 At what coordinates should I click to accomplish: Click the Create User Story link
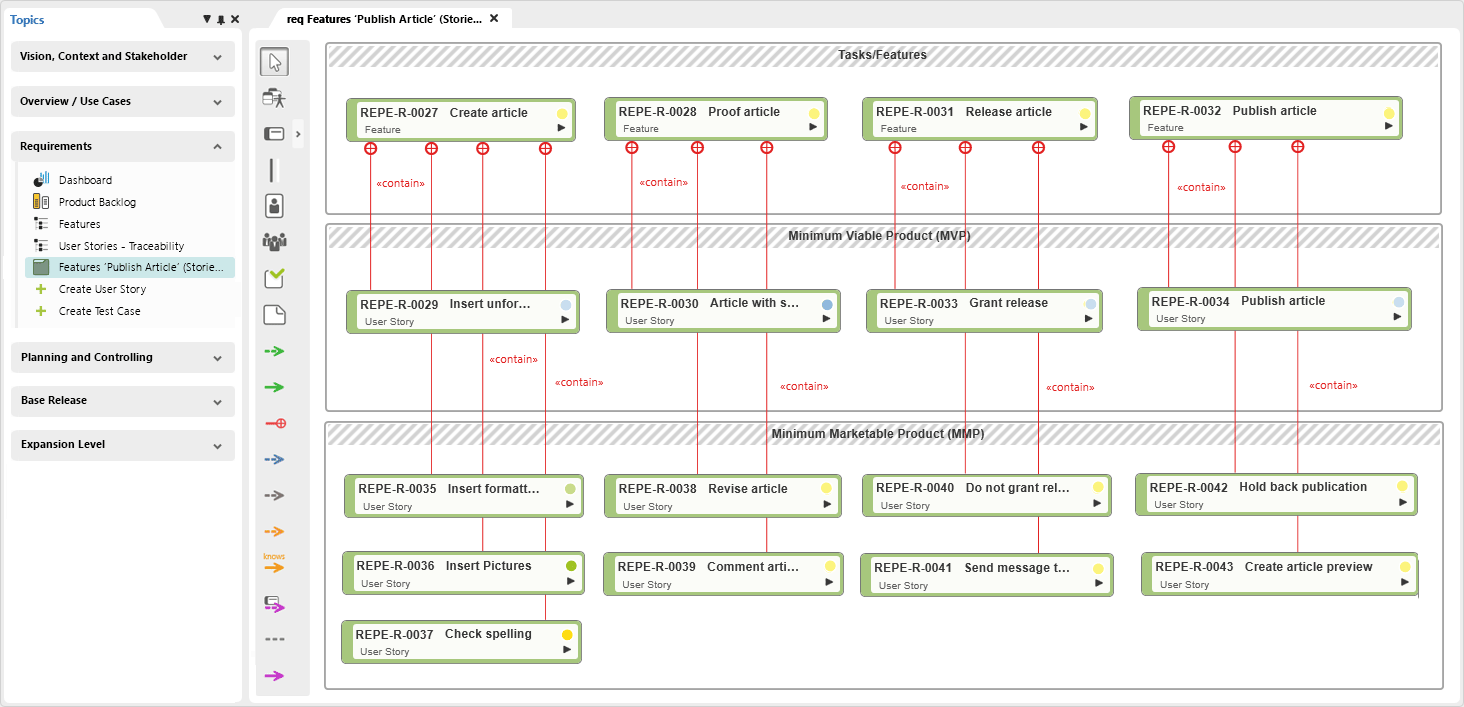point(102,289)
